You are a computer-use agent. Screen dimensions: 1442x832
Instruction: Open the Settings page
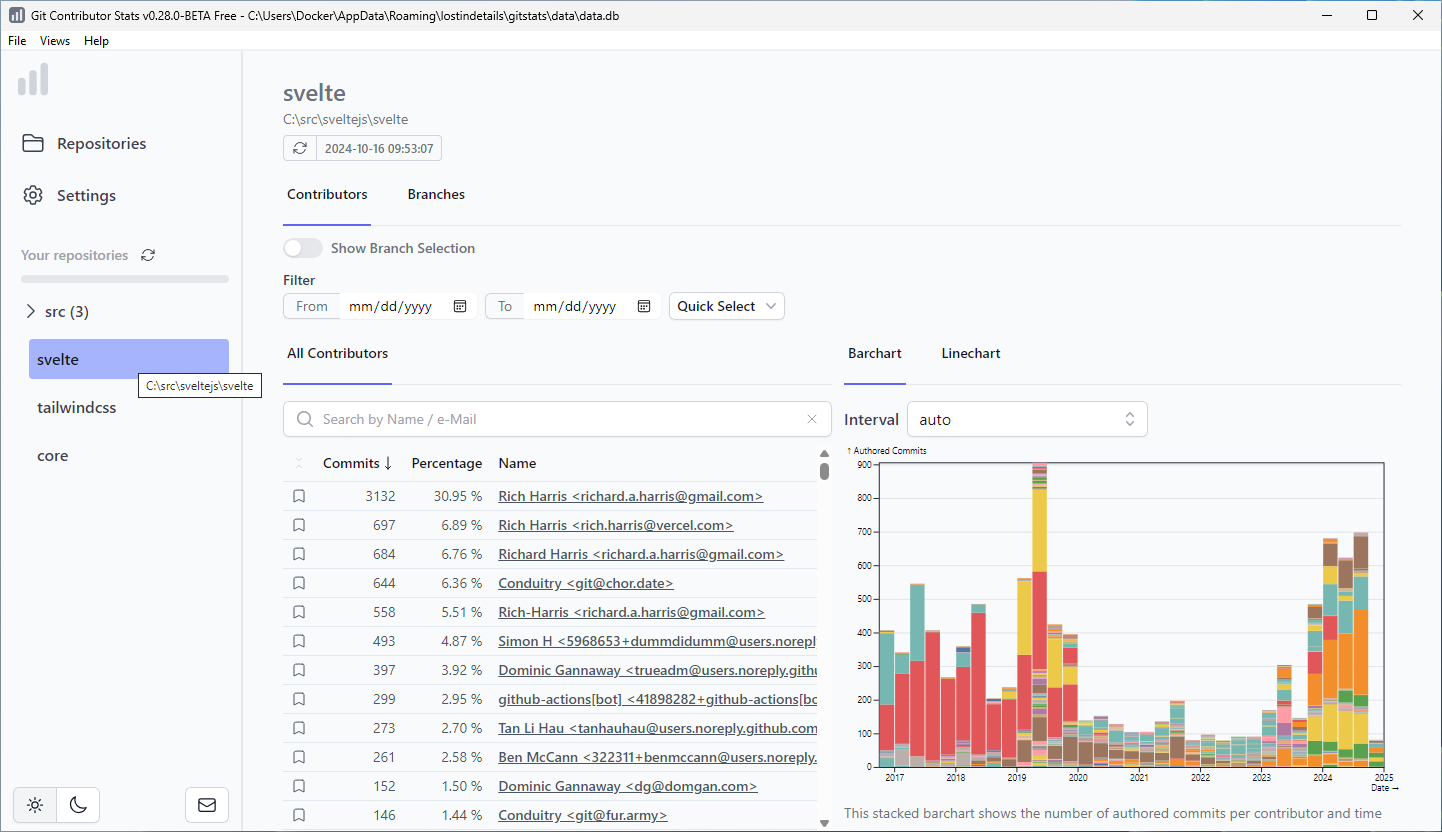tap(86, 195)
